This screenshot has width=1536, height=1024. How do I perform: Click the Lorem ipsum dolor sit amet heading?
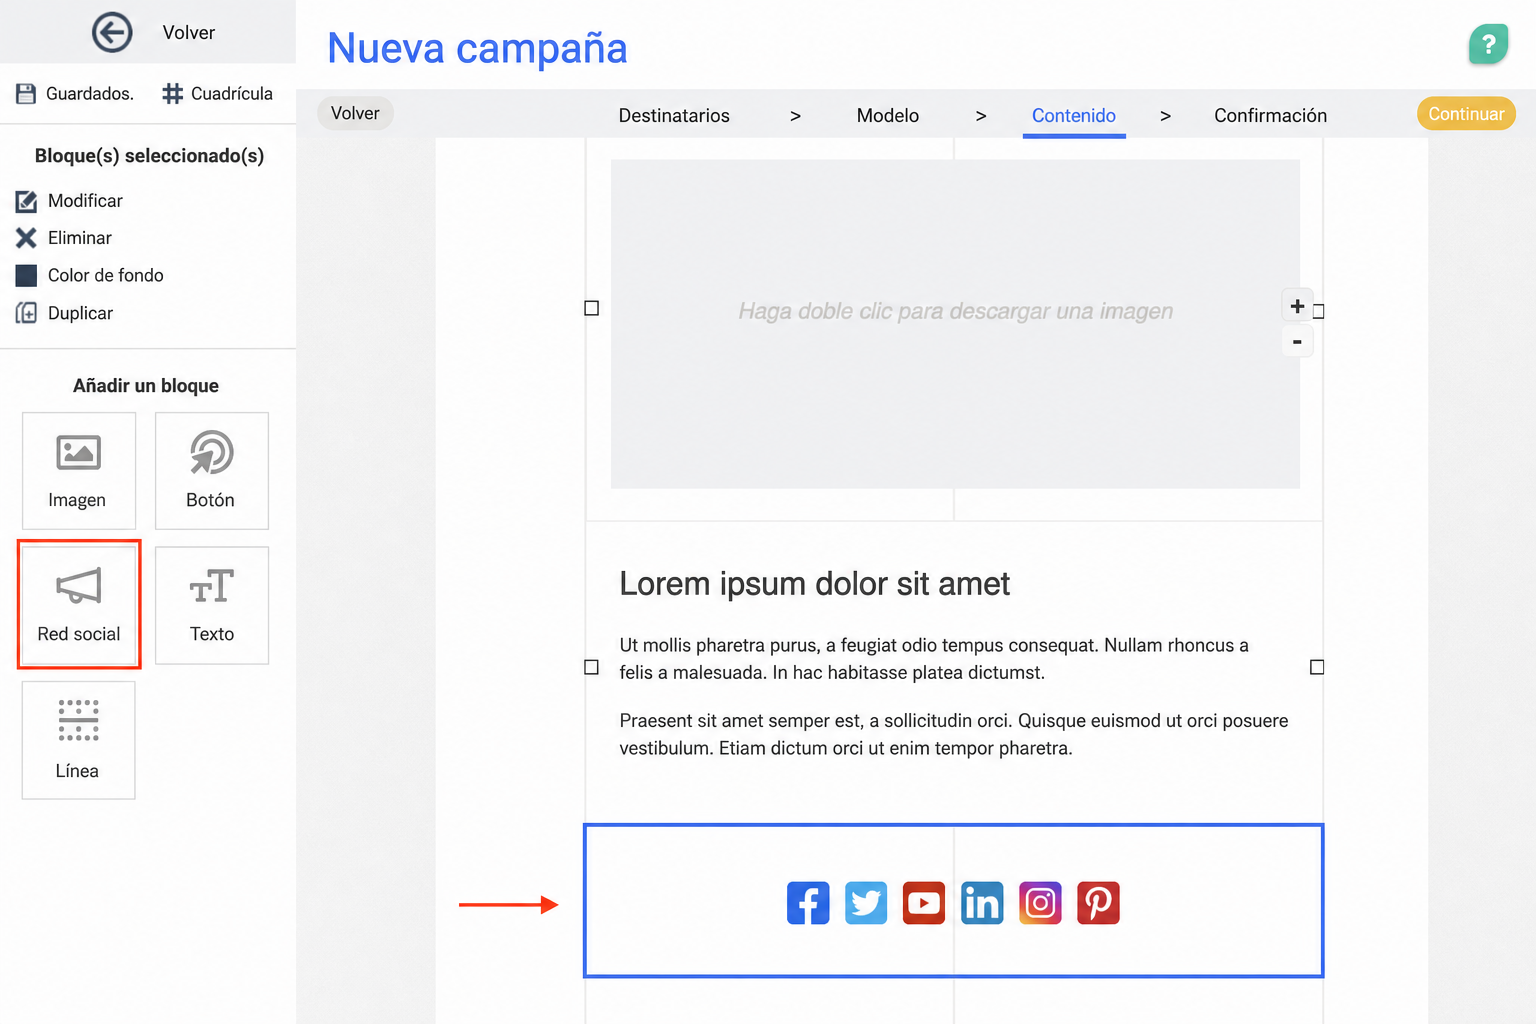815,583
